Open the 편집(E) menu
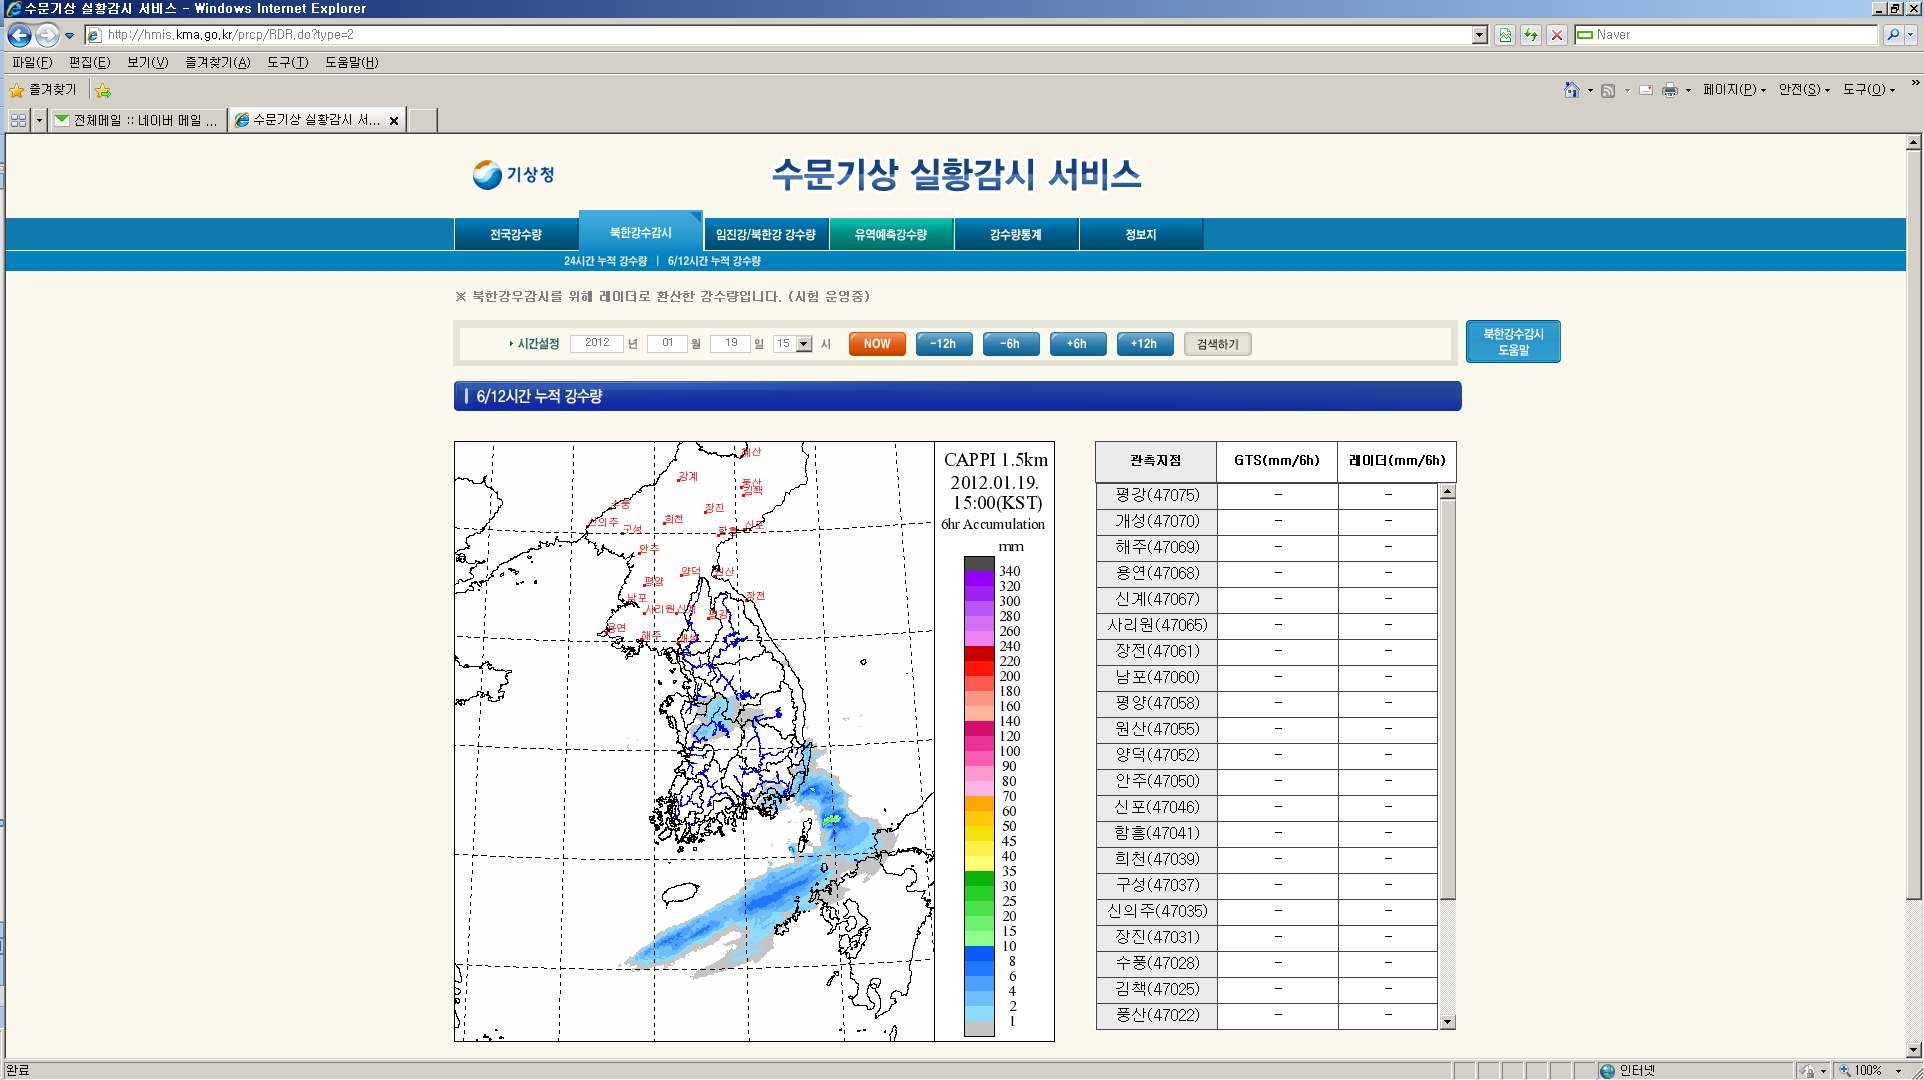Image resolution: width=1924 pixels, height=1080 pixels. click(89, 62)
